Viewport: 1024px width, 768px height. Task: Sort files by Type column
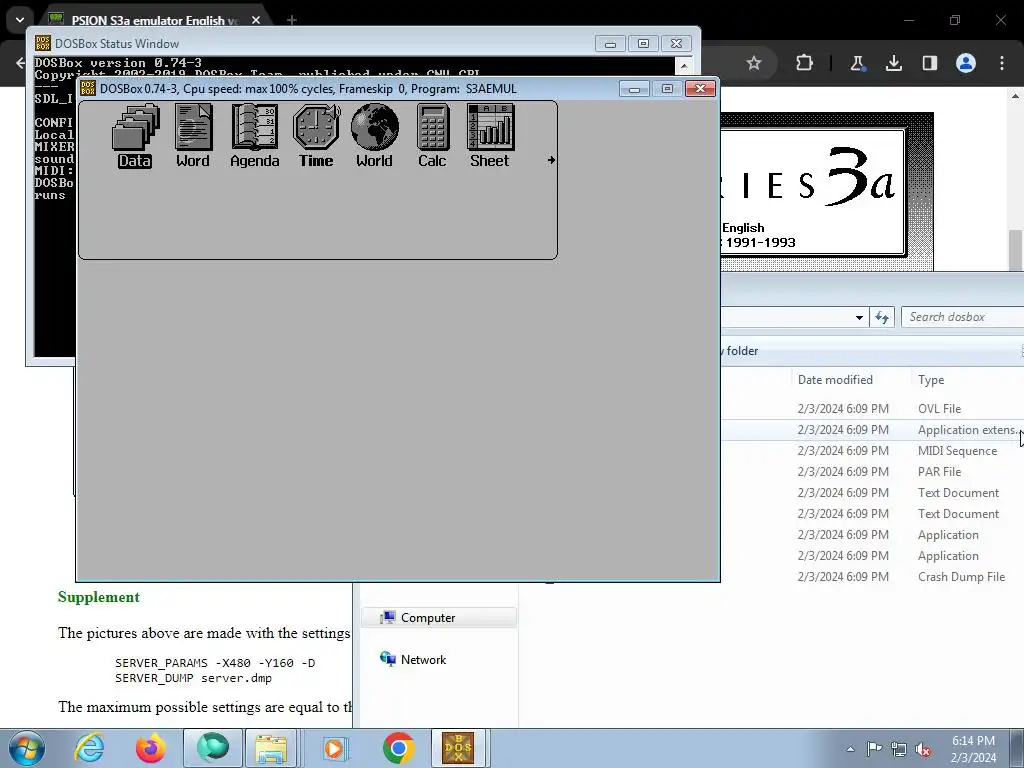[931, 380]
